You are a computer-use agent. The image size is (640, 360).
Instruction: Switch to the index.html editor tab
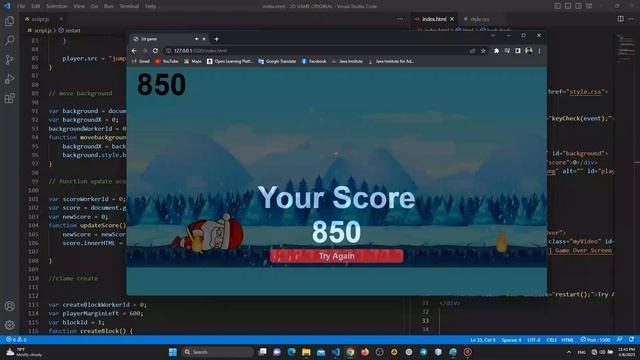coord(434,19)
